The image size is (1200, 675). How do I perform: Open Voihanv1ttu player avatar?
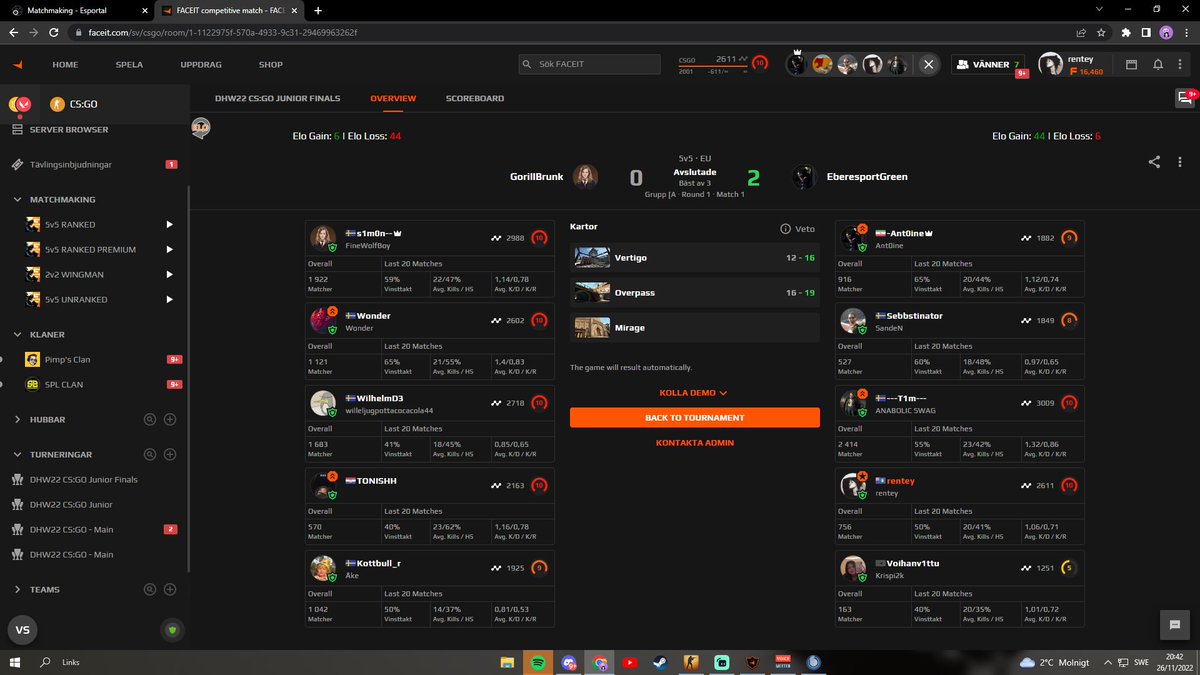click(x=852, y=568)
